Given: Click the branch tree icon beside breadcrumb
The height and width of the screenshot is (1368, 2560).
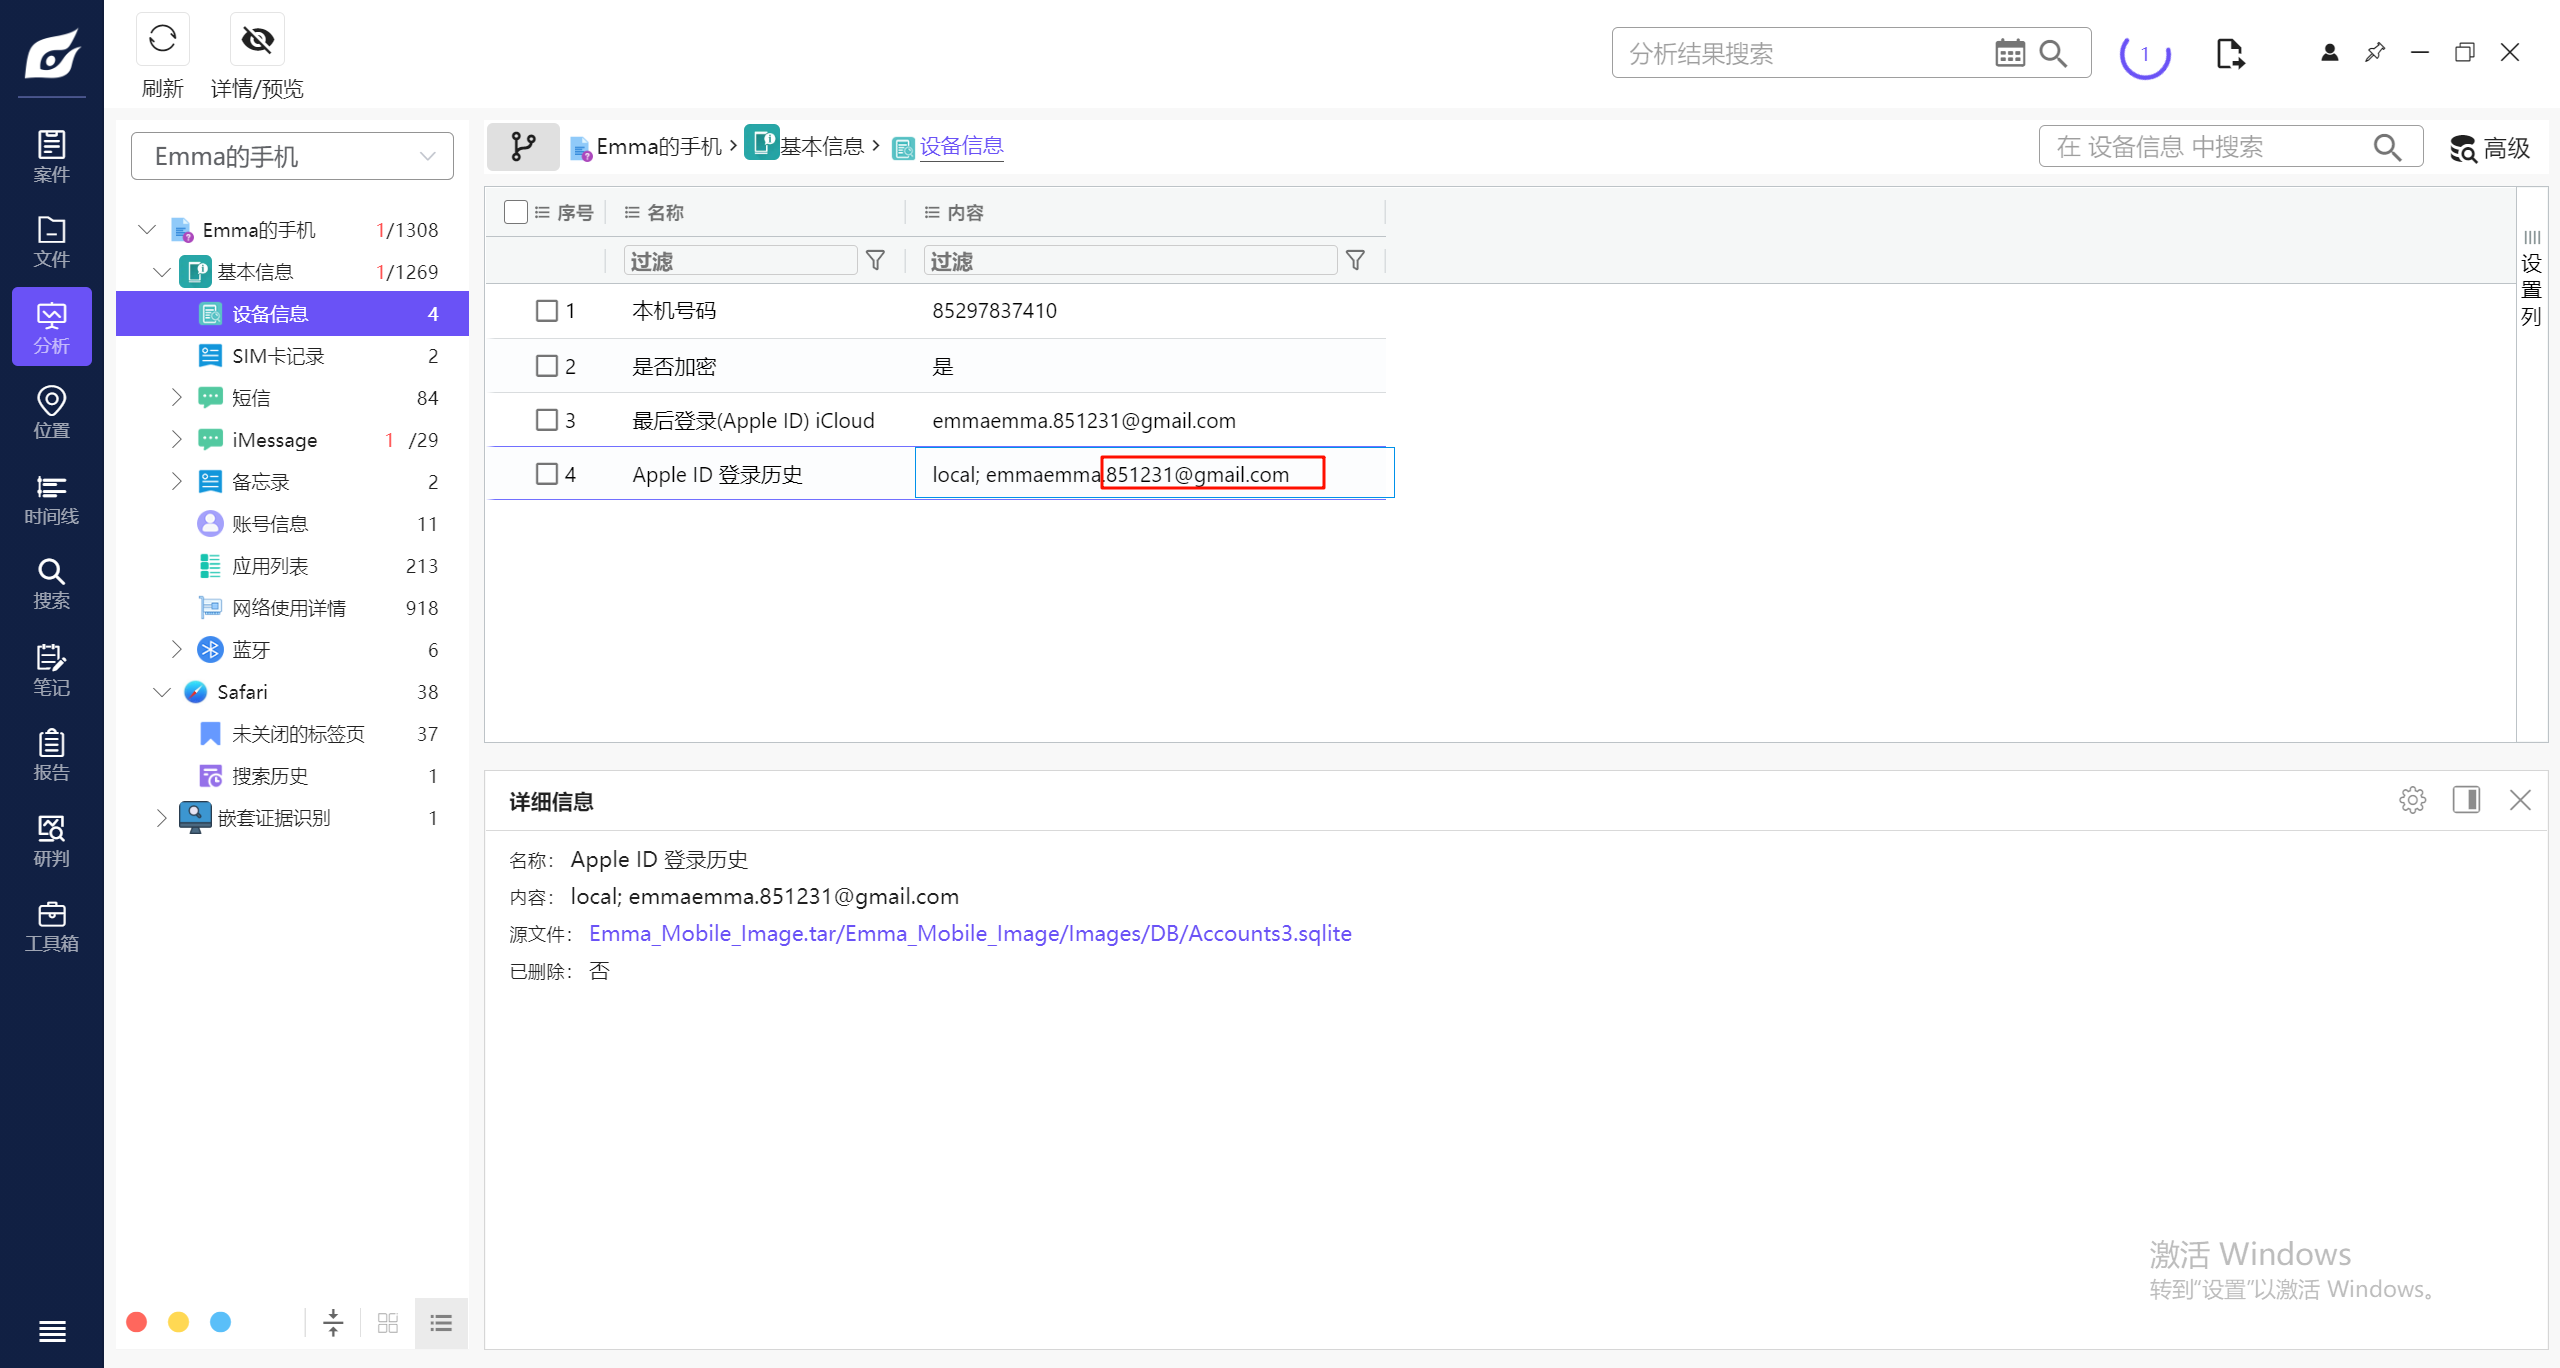Looking at the screenshot, I should [523, 147].
